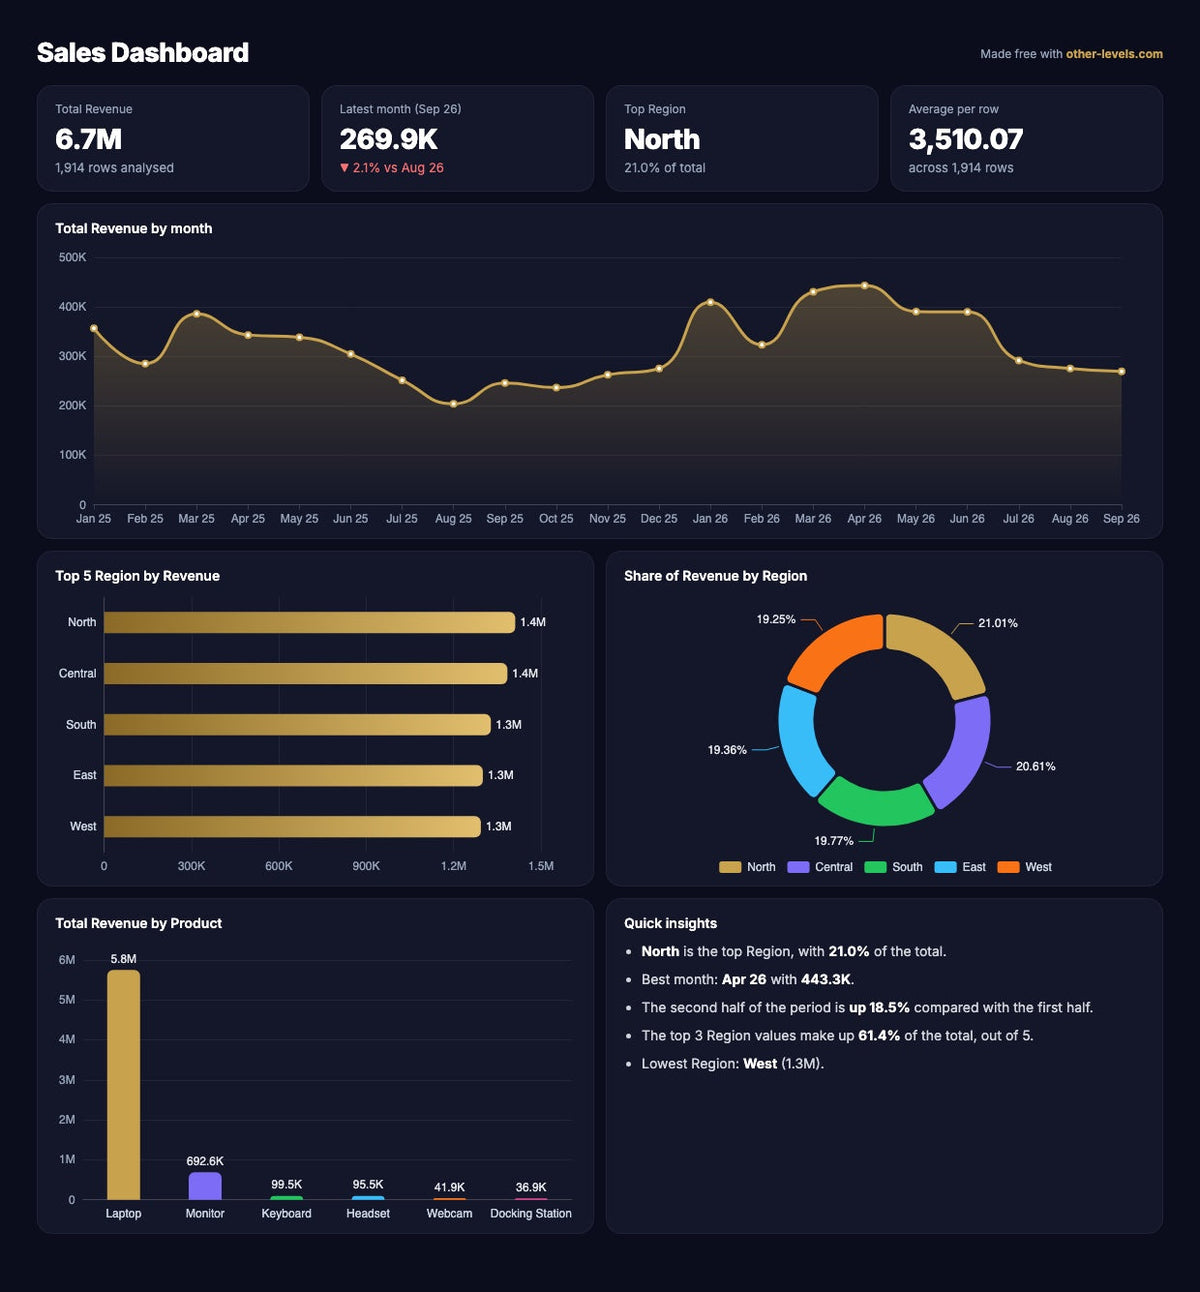The height and width of the screenshot is (1292, 1200).
Task: Click the North value in Top Region card
Action: (x=662, y=139)
